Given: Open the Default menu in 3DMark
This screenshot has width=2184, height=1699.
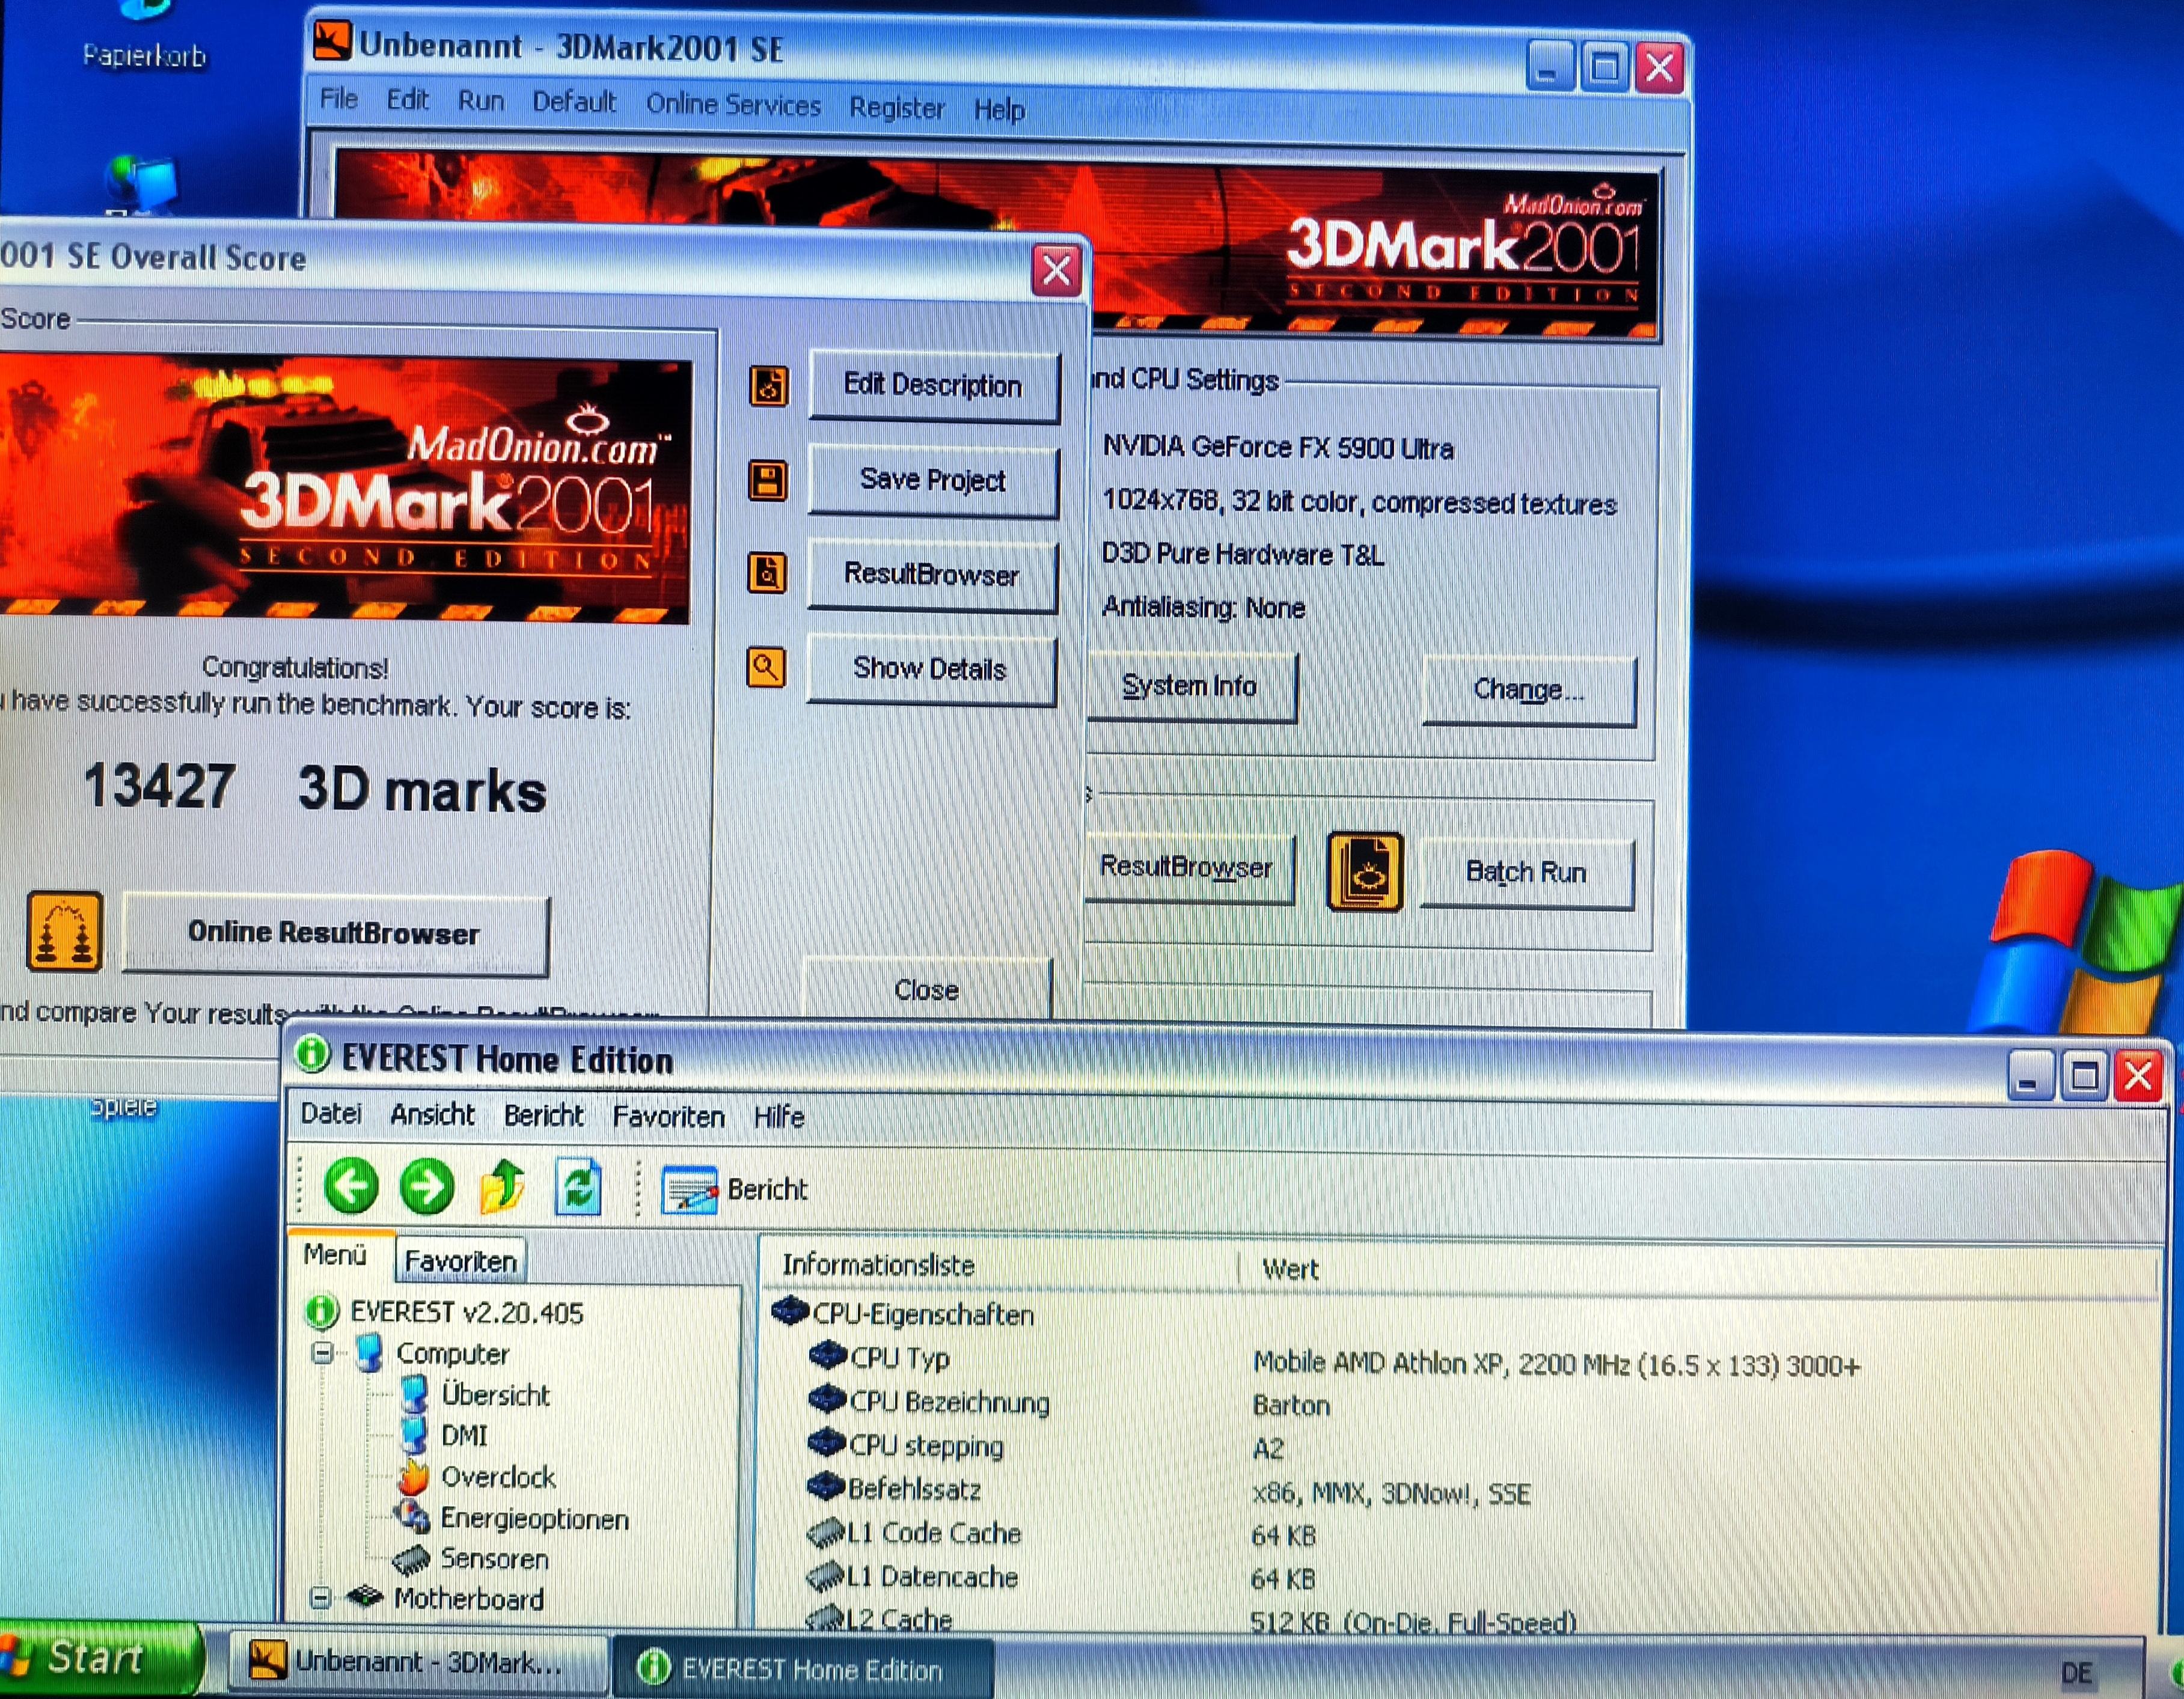Looking at the screenshot, I should (574, 102).
